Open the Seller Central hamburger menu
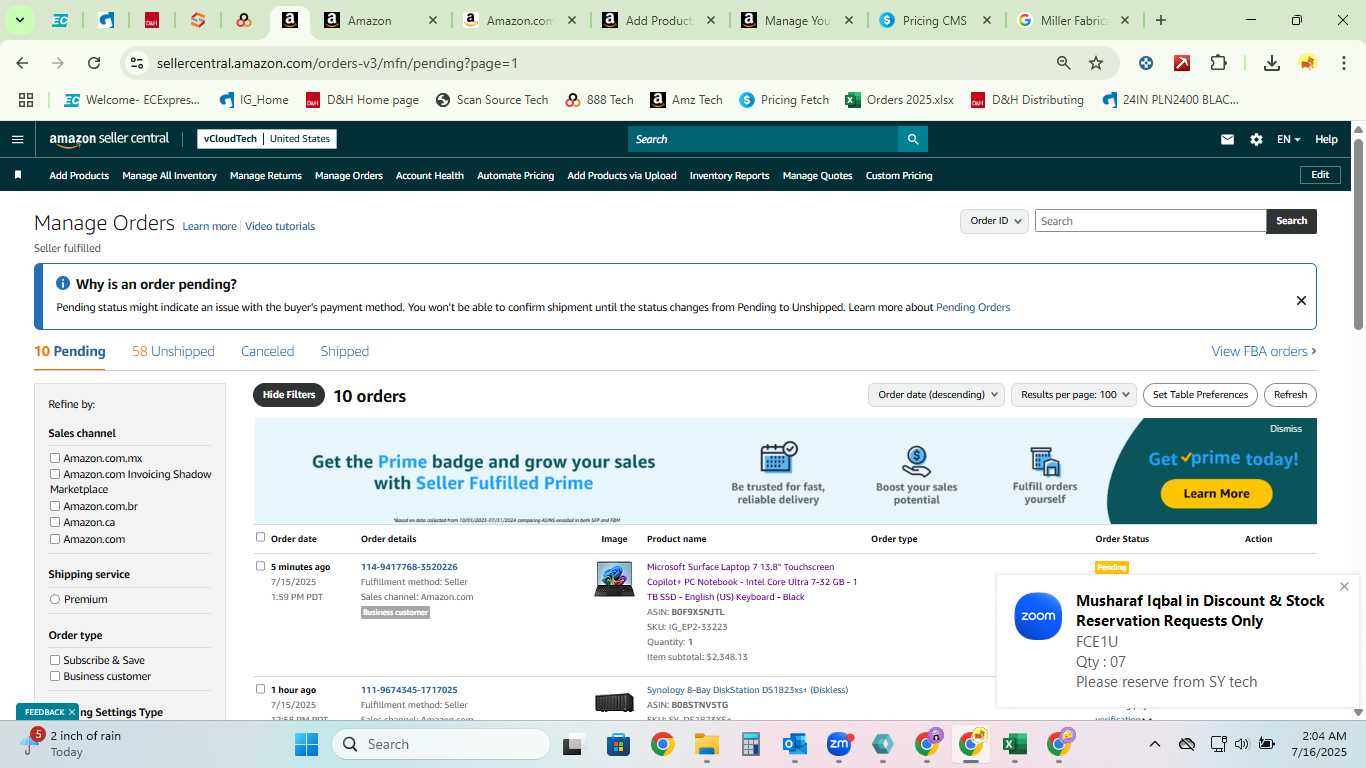The height and width of the screenshot is (768, 1366). pos(17,139)
